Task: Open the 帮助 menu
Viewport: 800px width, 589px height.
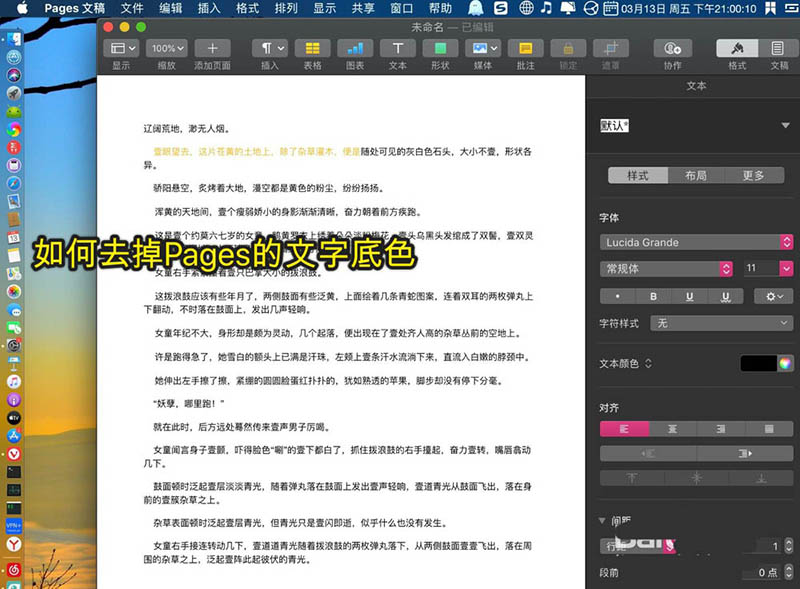Action: [440, 8]
